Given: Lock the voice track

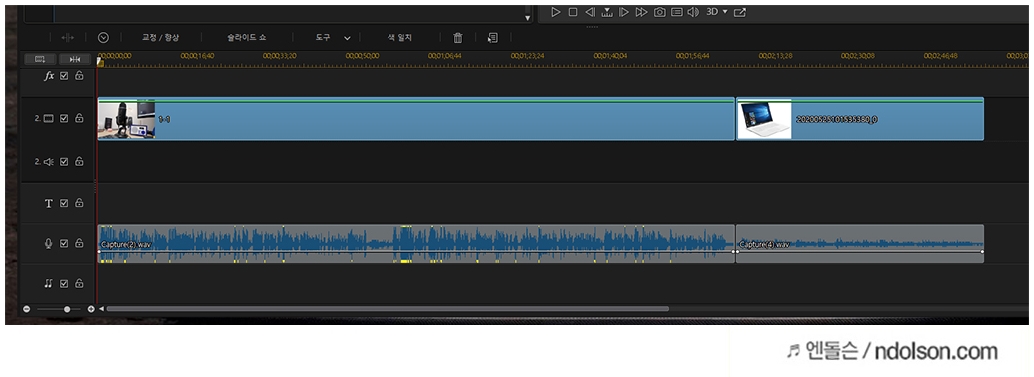Looking at the screenshot, I should (x=79, y=243).
